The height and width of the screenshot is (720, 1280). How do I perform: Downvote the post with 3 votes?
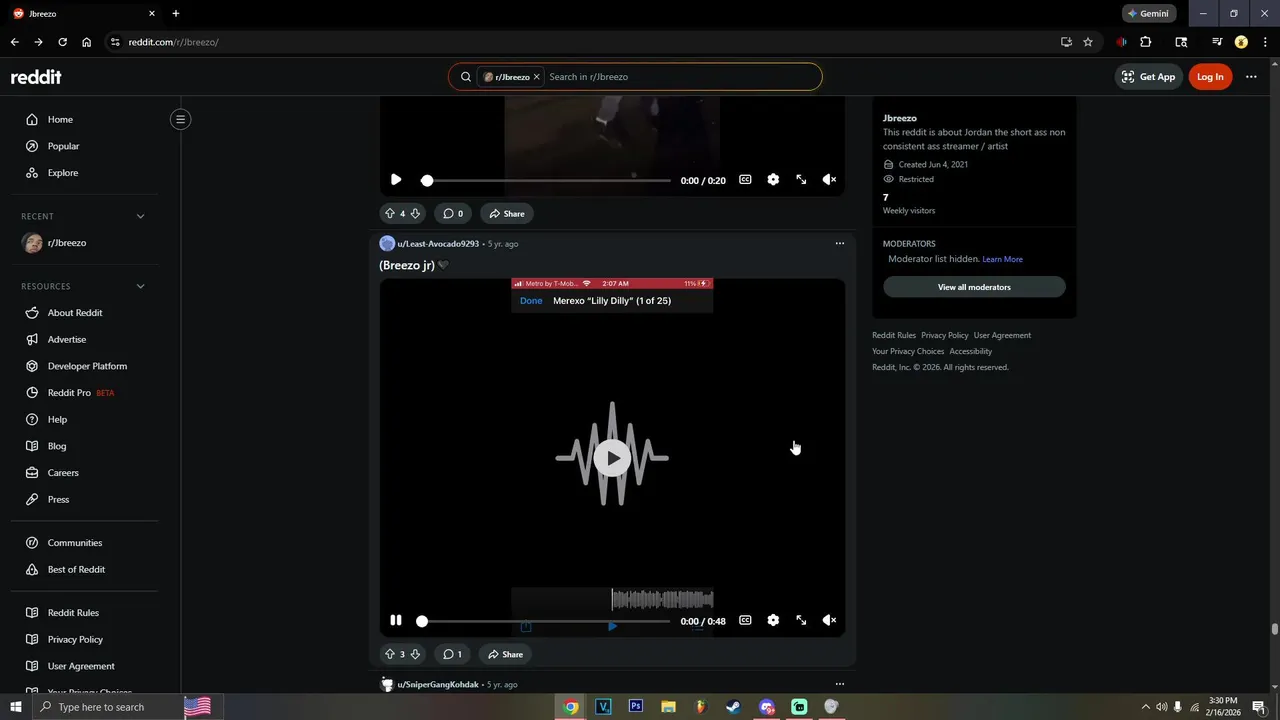pyautogui.click(x=415, y=654)
